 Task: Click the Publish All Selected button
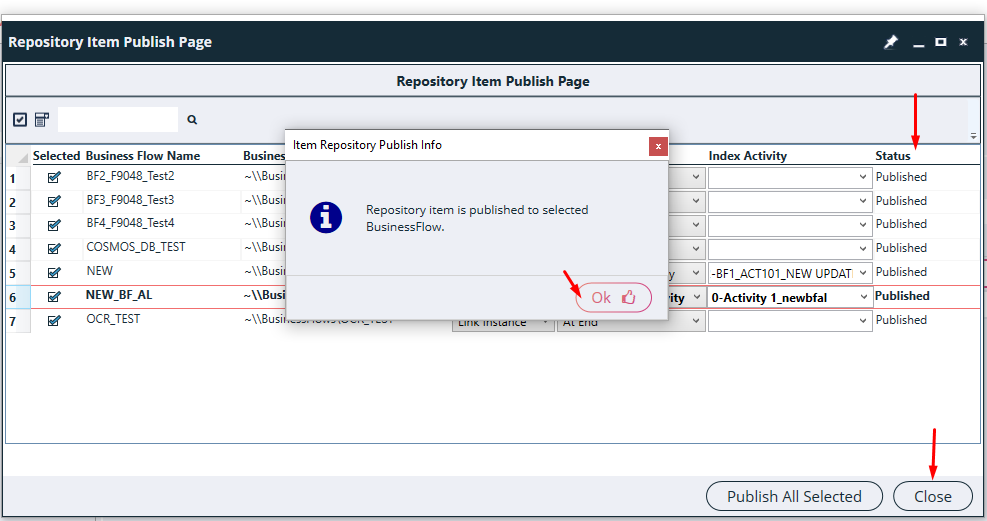(794, 496)
